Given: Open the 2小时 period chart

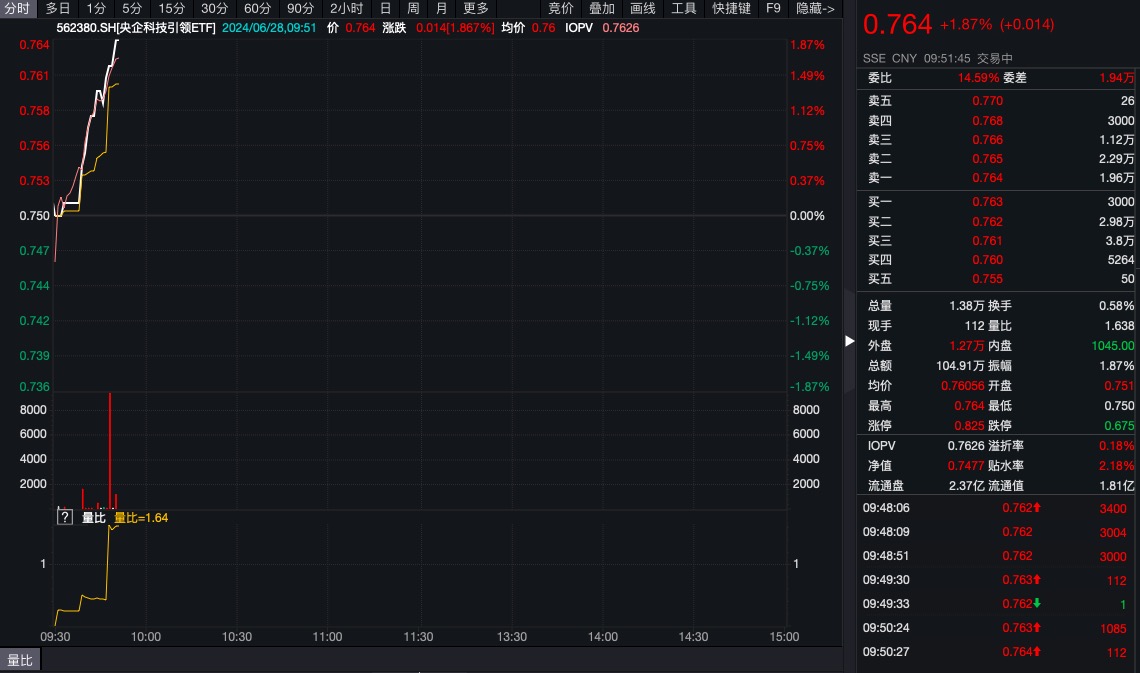Looking at the screenshot, I should (346, 8).
